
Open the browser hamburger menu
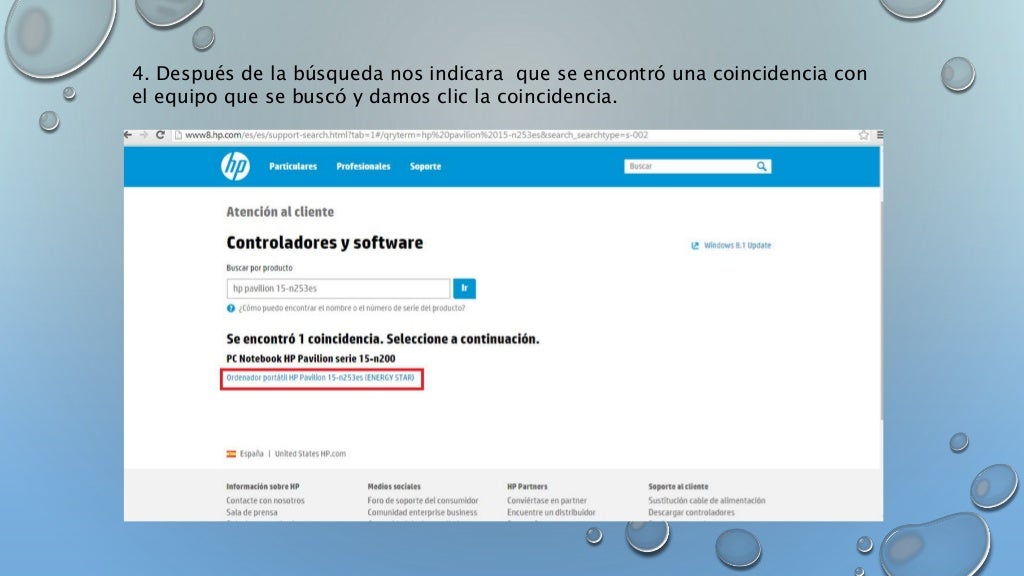pyautogui.click(x=880, y=135)
